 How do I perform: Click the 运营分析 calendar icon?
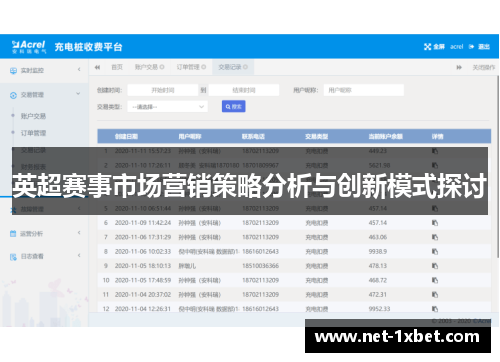tap(13, 234)
